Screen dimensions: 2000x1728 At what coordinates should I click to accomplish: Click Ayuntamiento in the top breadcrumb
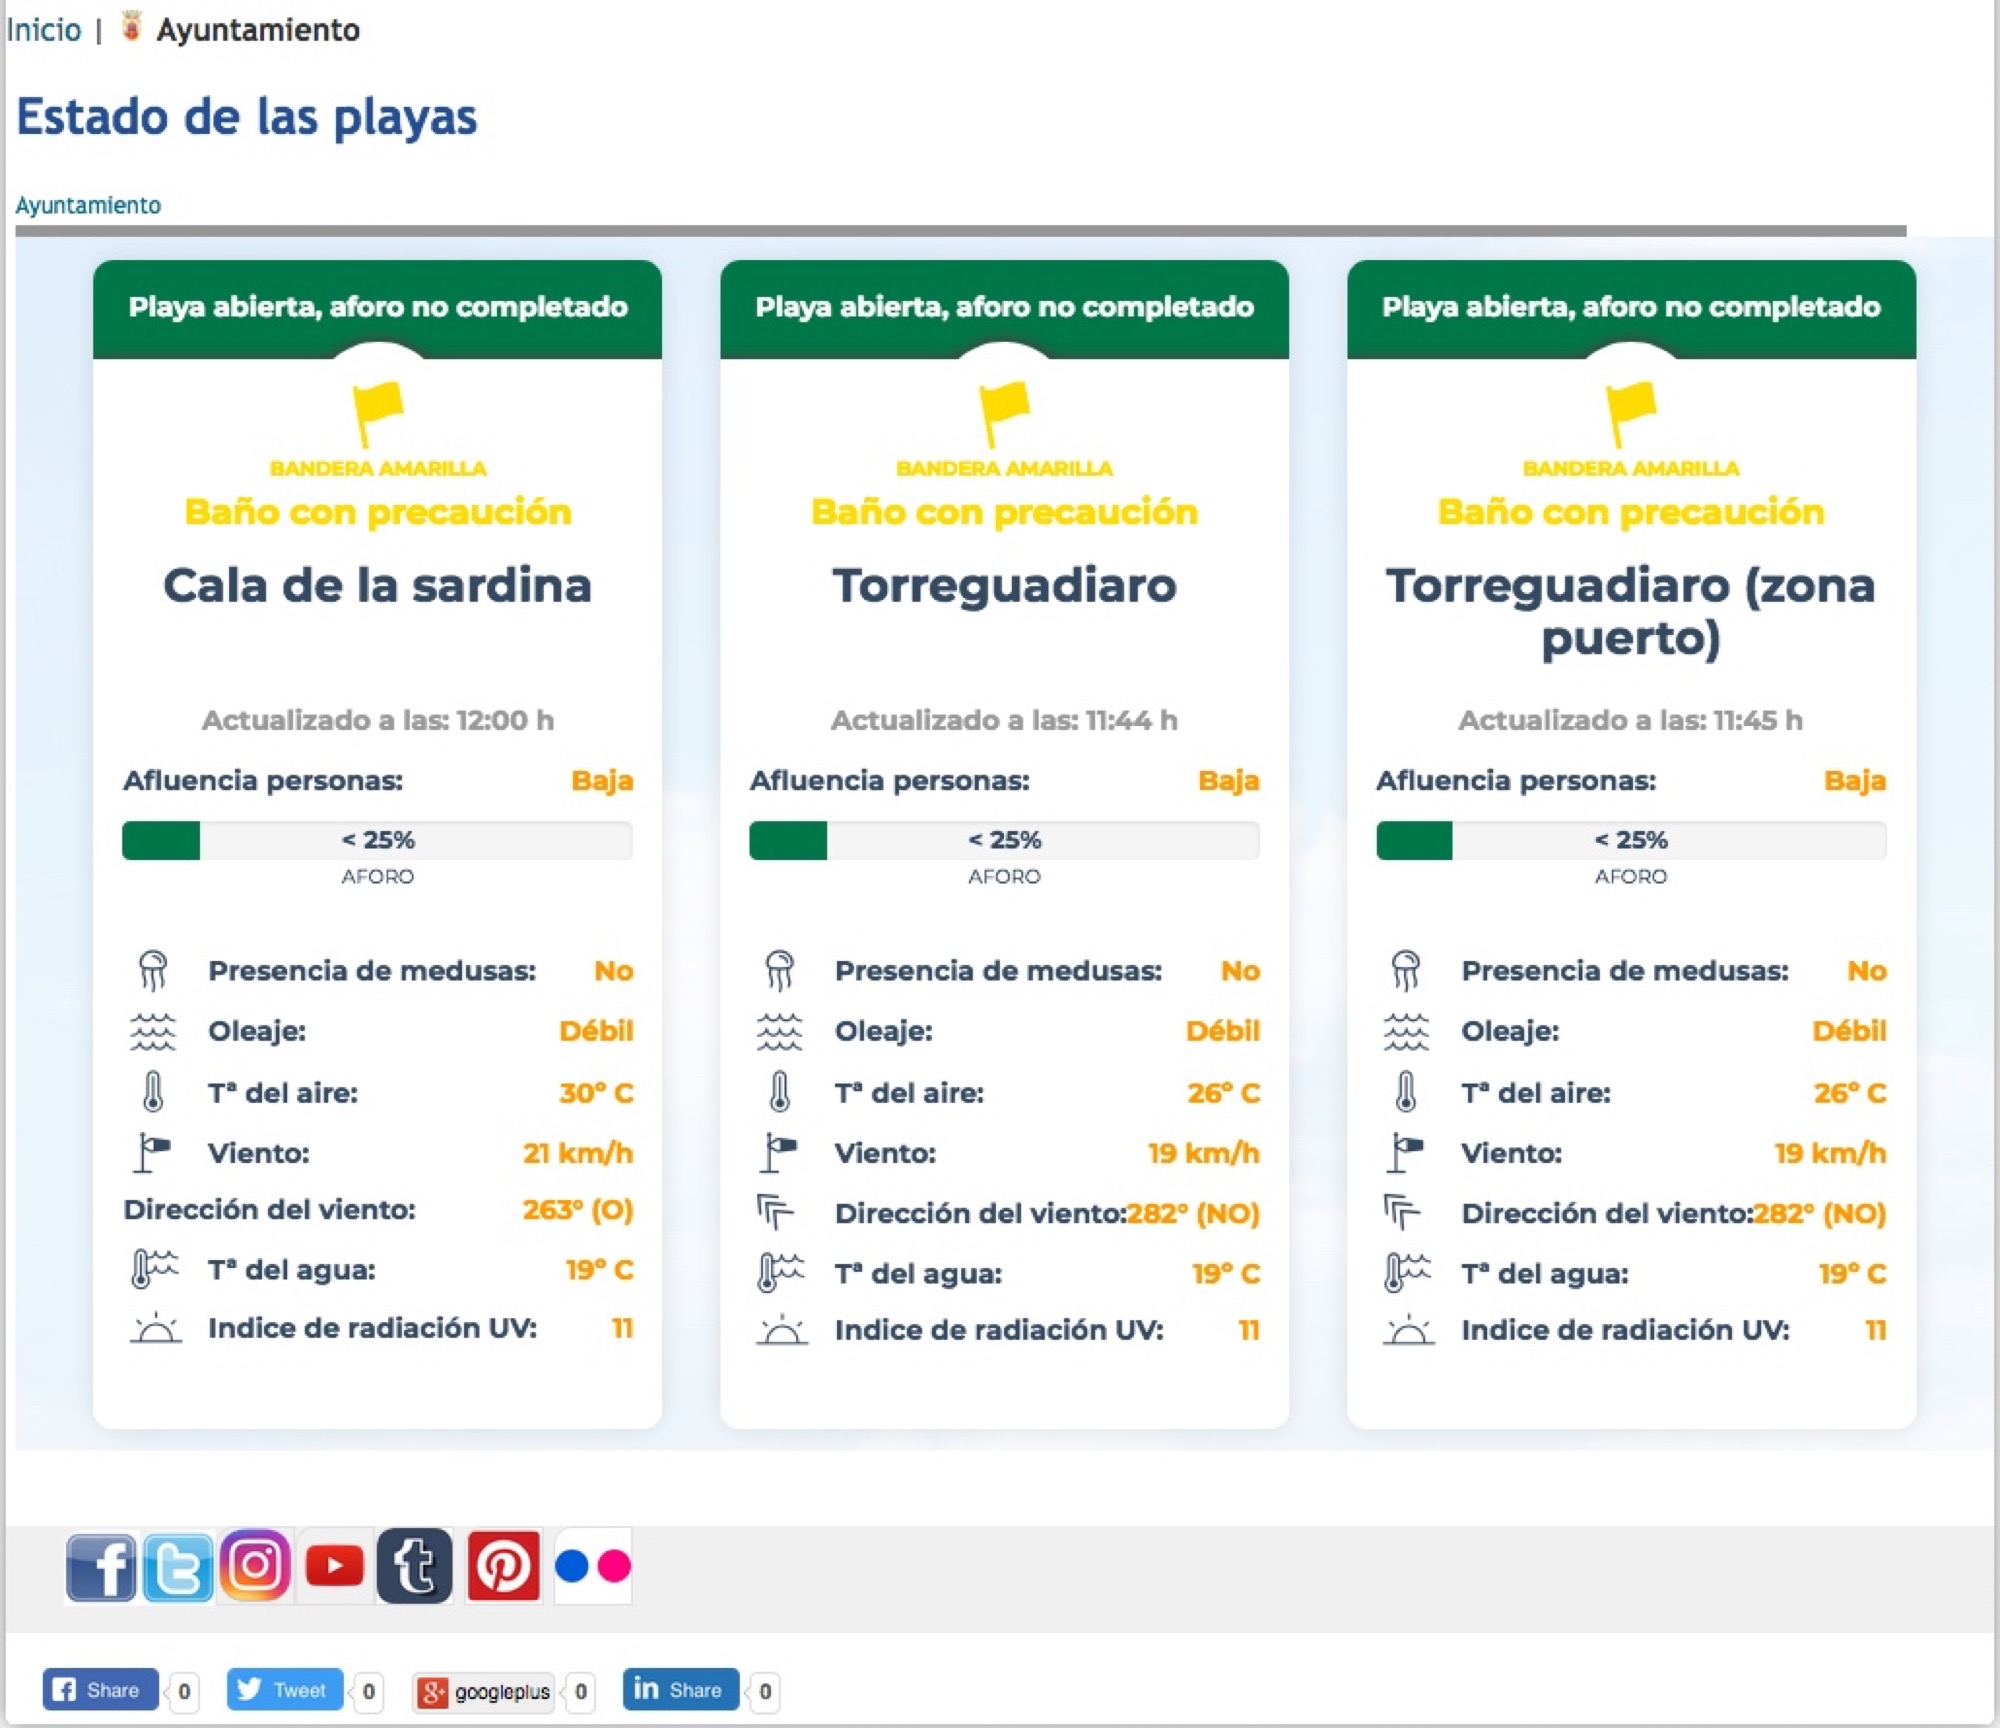tap(258, 30)
